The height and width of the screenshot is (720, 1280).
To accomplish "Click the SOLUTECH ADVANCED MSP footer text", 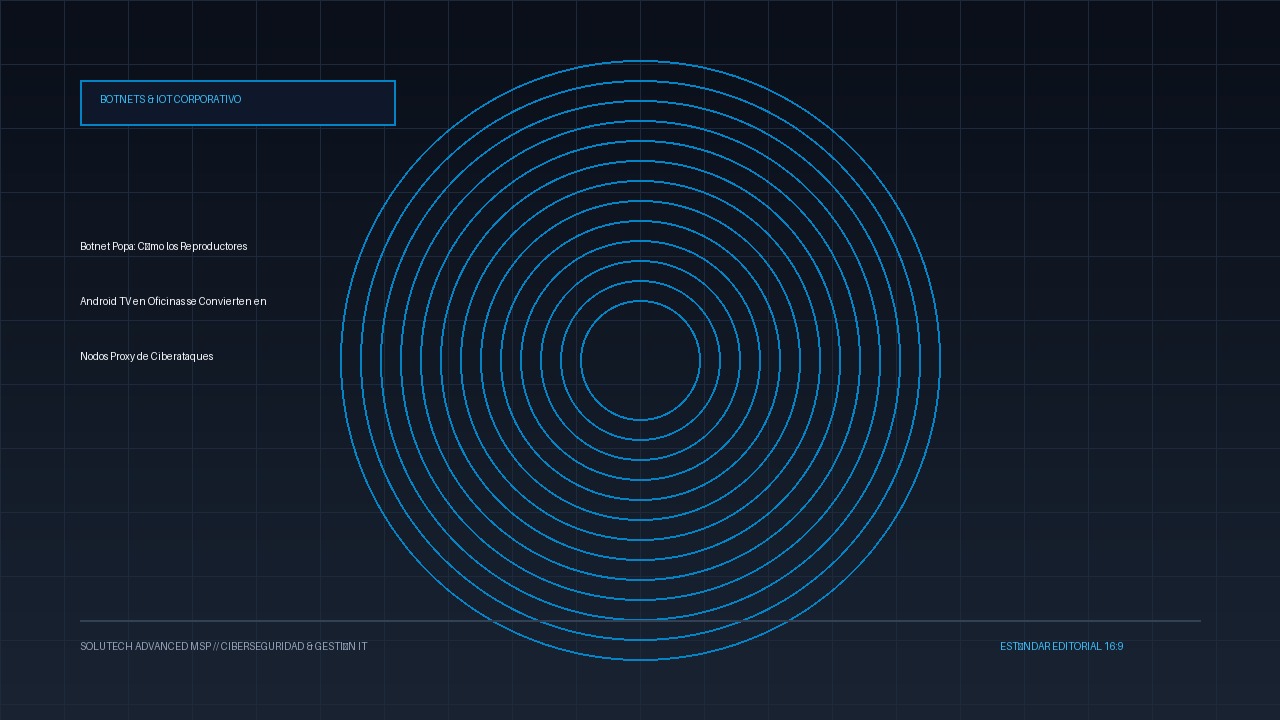I will pos(145,646).
